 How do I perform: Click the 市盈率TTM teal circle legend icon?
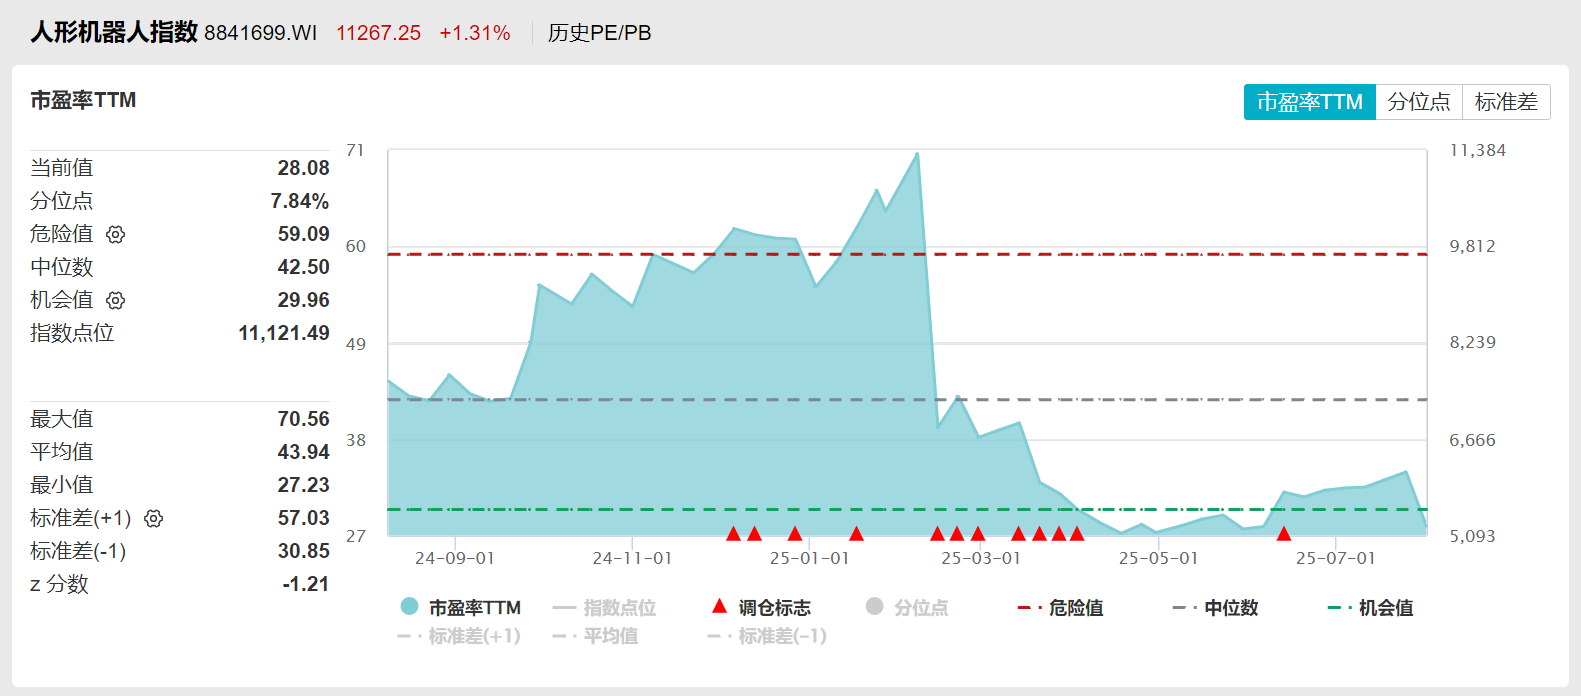tap(409, 606)
